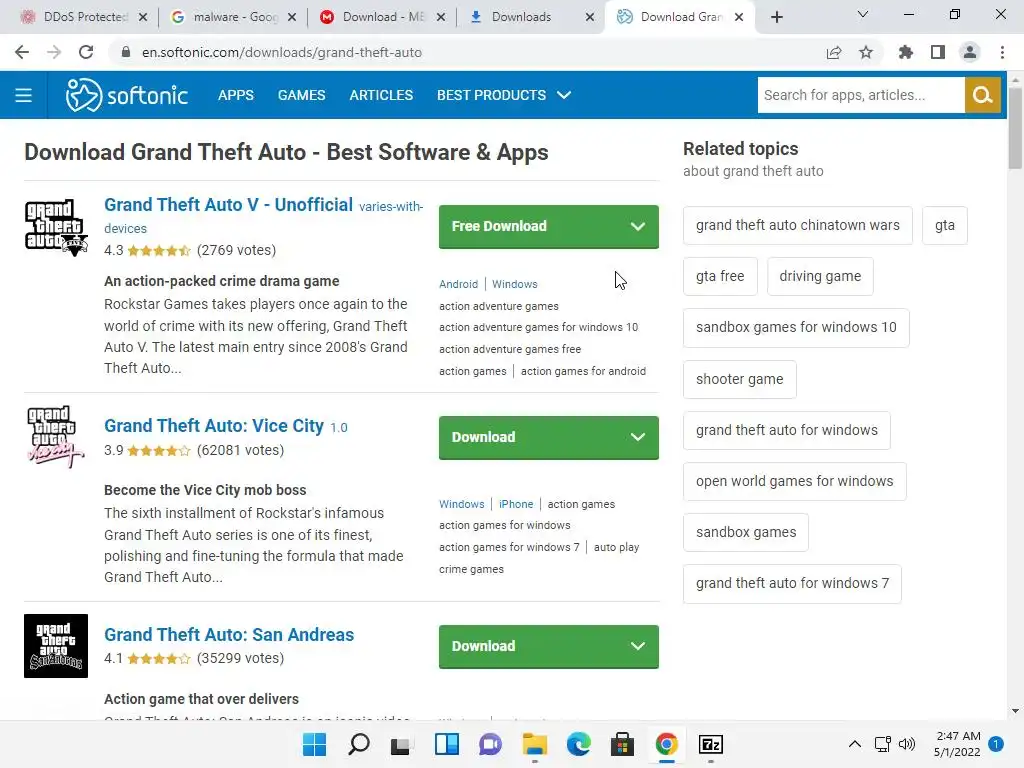This screenshot has width=1024, height=768.
Task: Click the Vice City game thumbnail
Action: [x=56, y=437]
